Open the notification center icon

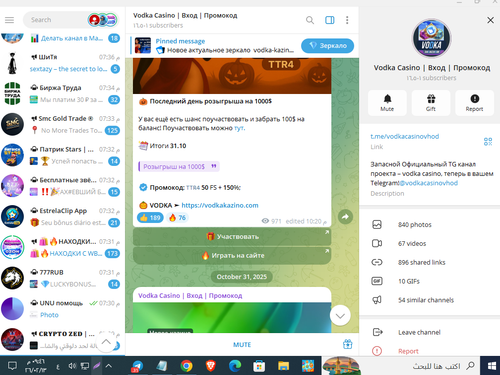[12, 366]
